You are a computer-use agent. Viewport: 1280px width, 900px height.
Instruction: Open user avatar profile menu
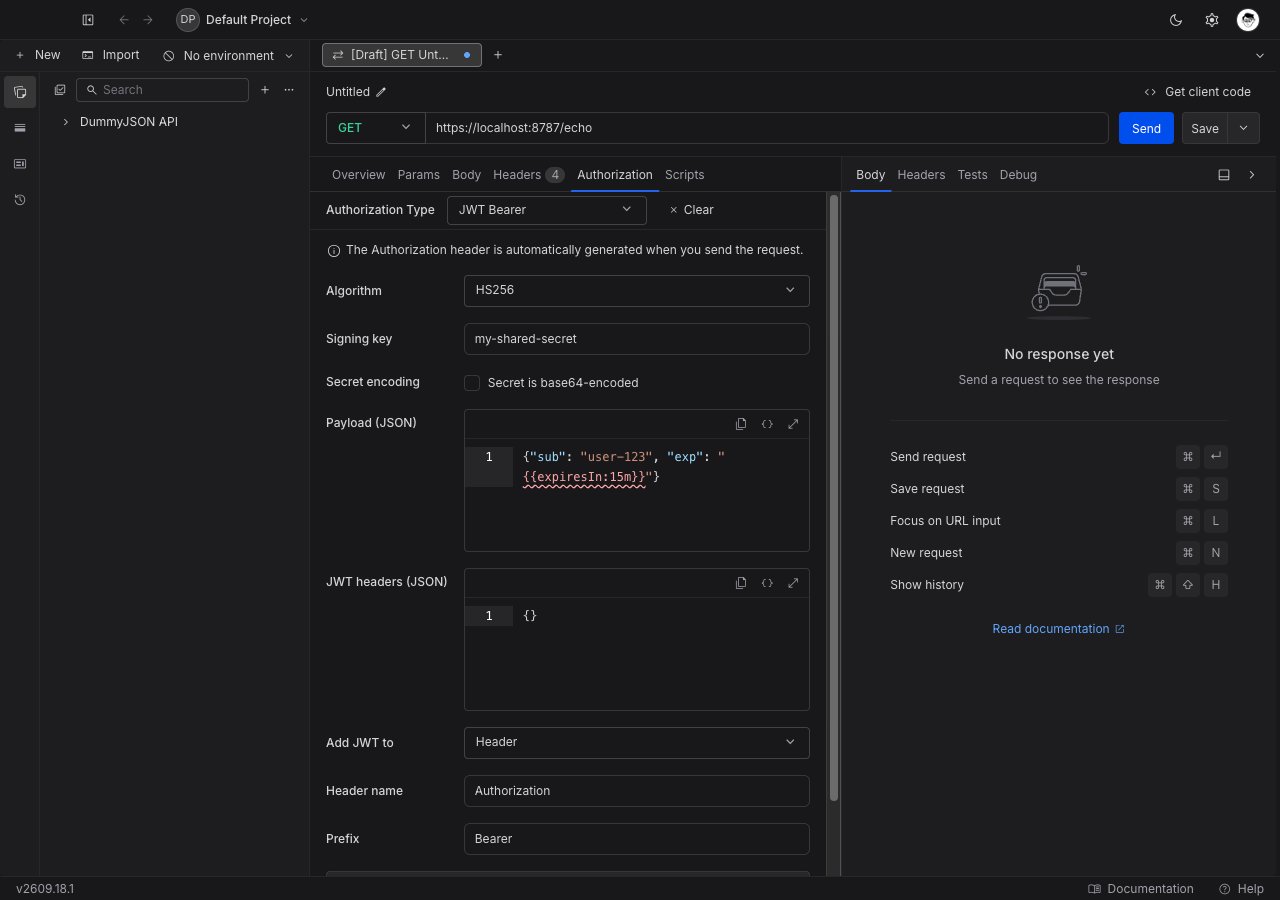point(1248,20)
